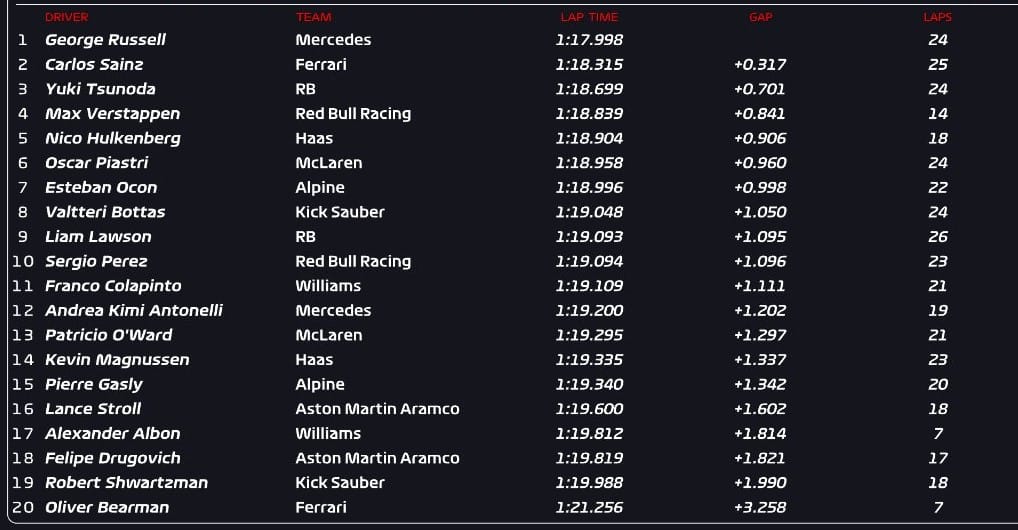Select Patricio O'Ward's McLaren team label
Screen dimensions: 1018x530
click(x=329, y=335)
